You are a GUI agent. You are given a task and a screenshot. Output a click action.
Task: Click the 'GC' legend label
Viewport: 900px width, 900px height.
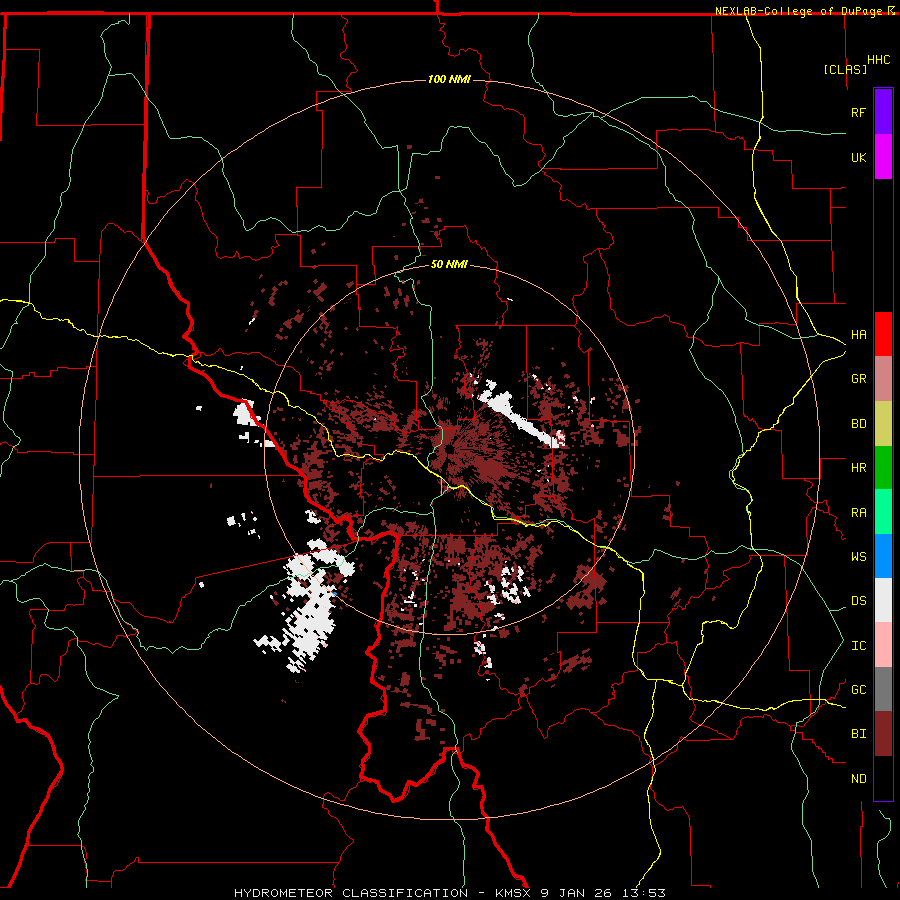858,690
